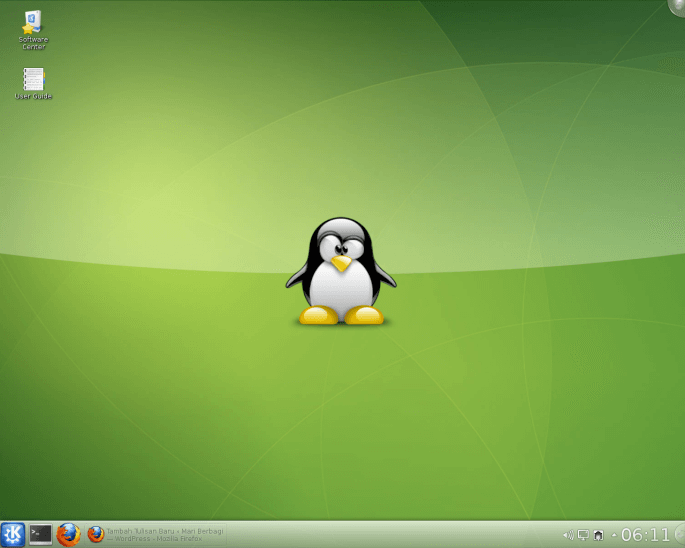The height and width of the screenshot is (548, 685).
Task: Launch Firefox from the panel launcher
Action: click(x=68, y=534)
